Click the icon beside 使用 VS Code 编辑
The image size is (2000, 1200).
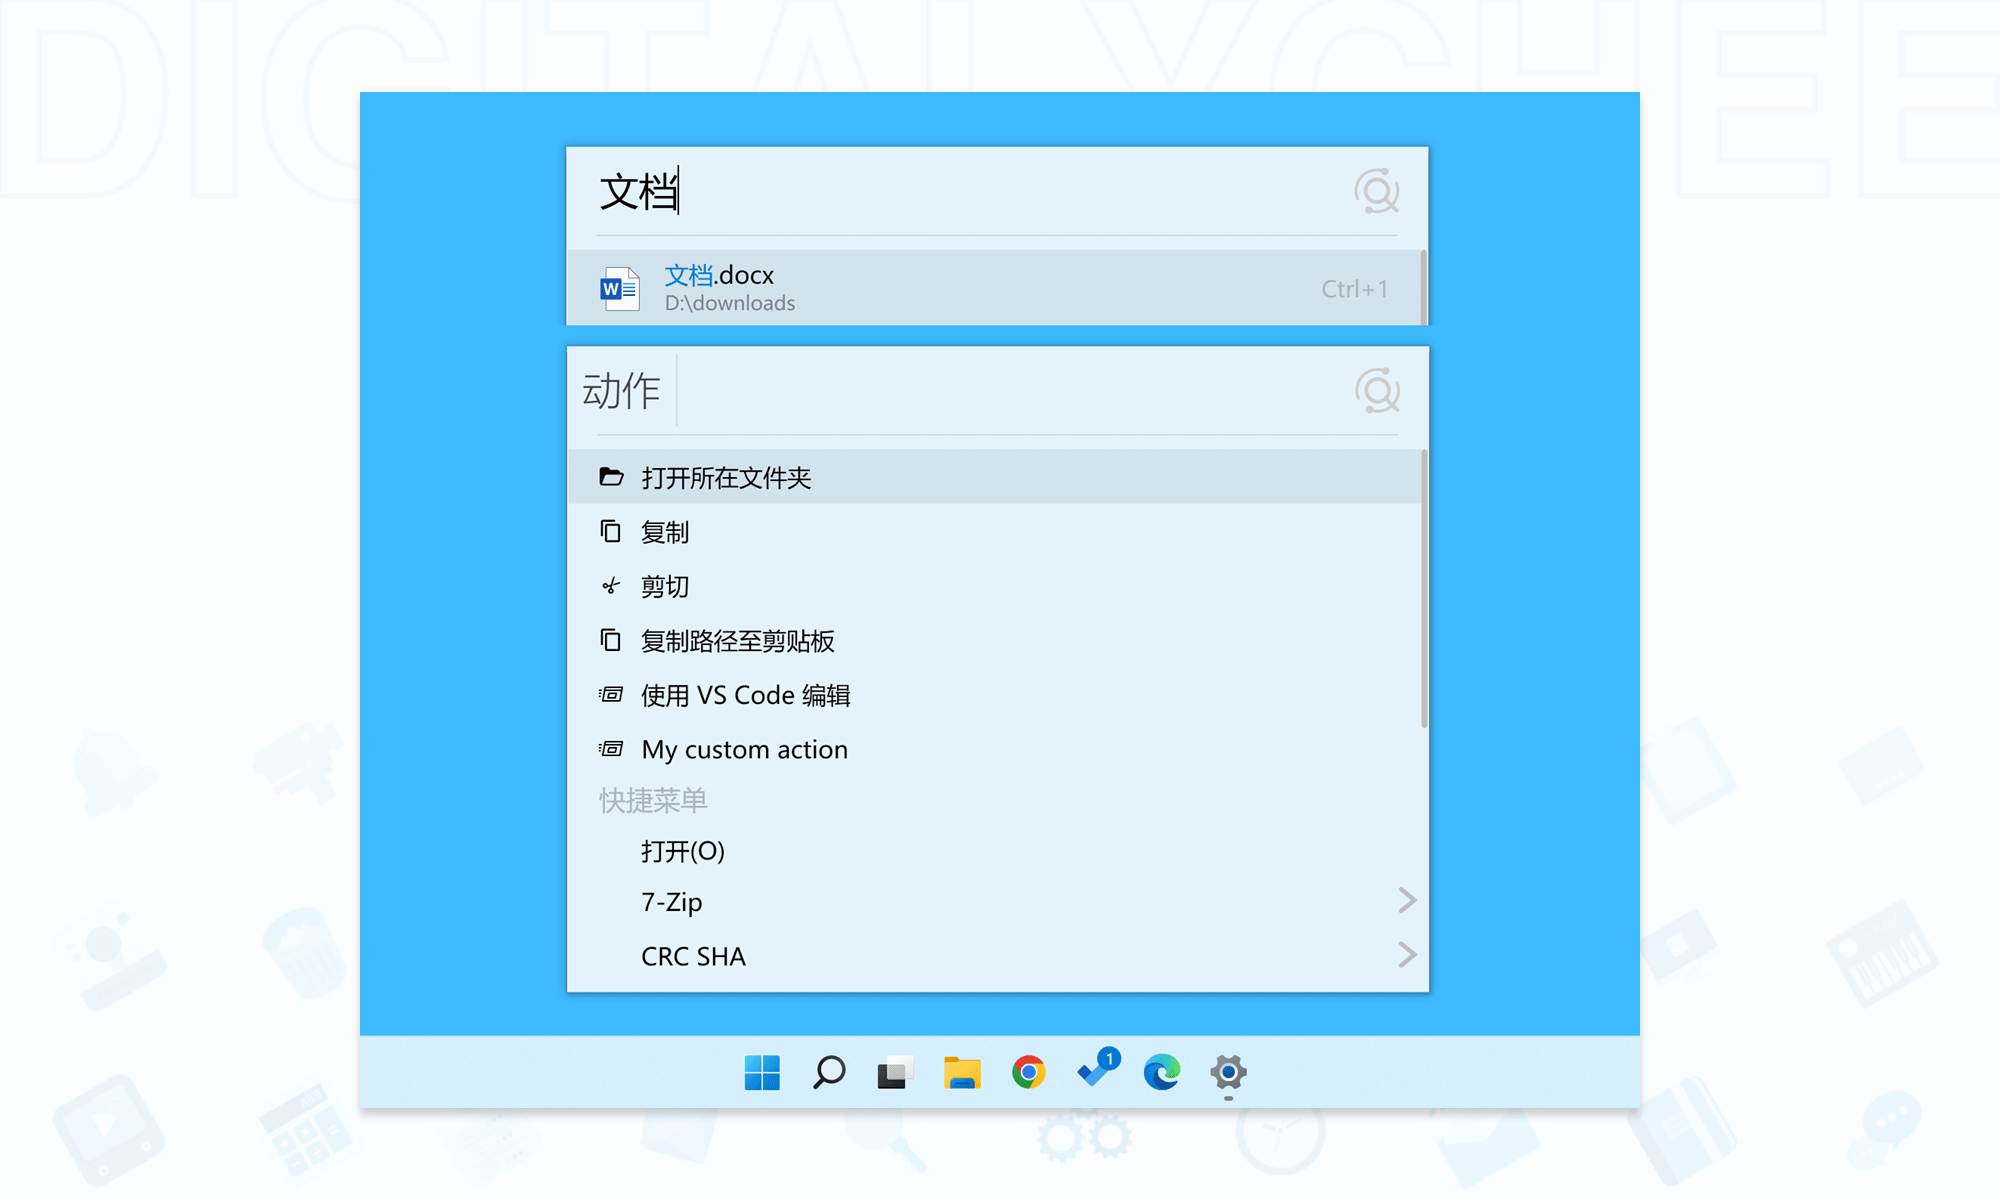coord(611,694)
